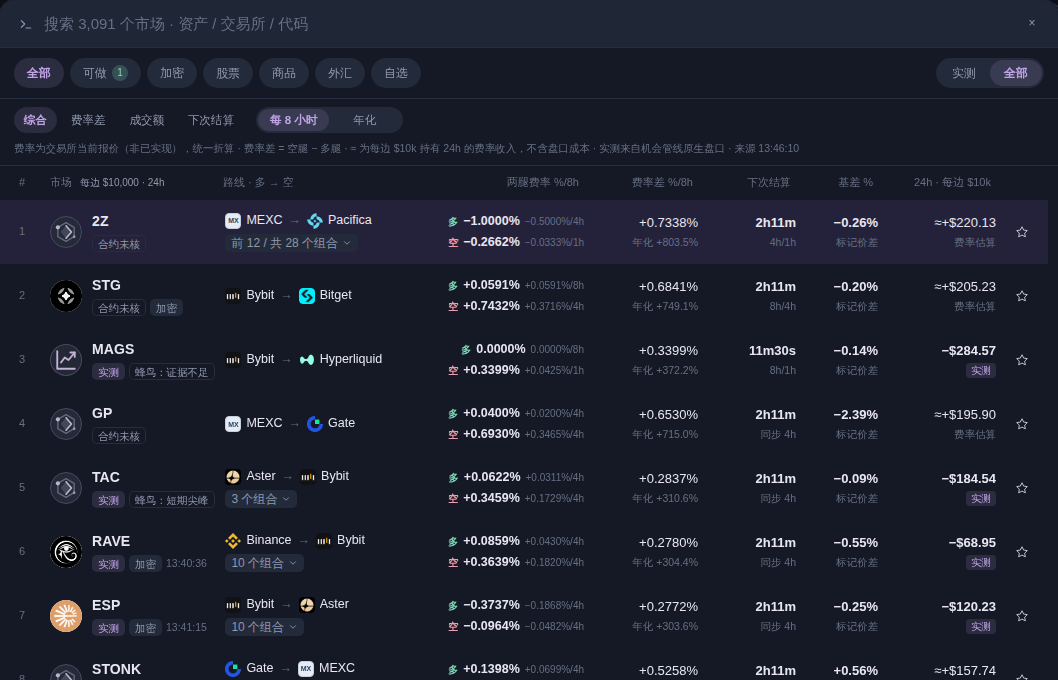Click the Bitget exchange icon in STG row
The width and height of the screenshot is (1058, 680).
click(x=306, y=295)
